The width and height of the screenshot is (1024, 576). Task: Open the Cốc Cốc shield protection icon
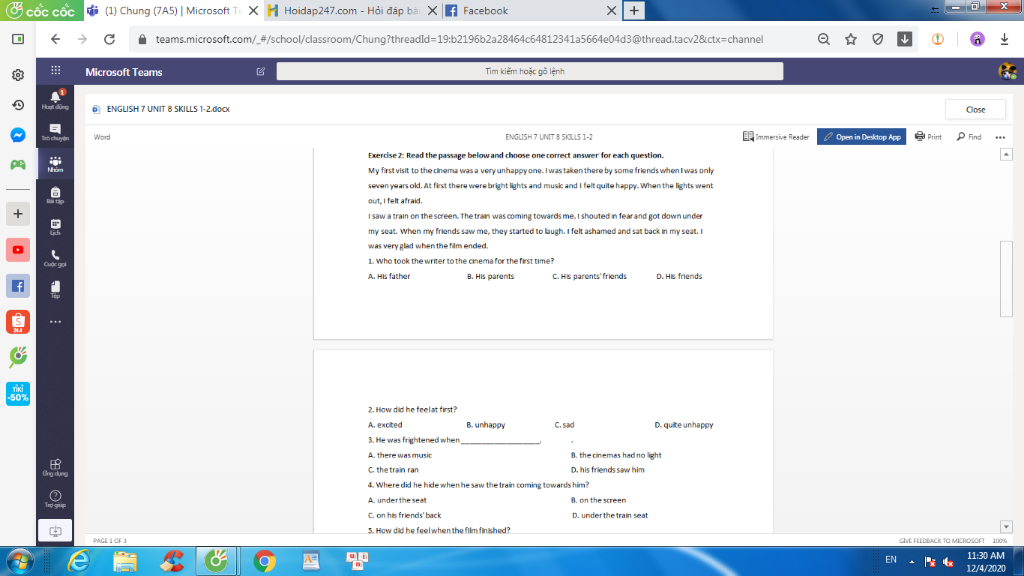click(x=878, y=39)
